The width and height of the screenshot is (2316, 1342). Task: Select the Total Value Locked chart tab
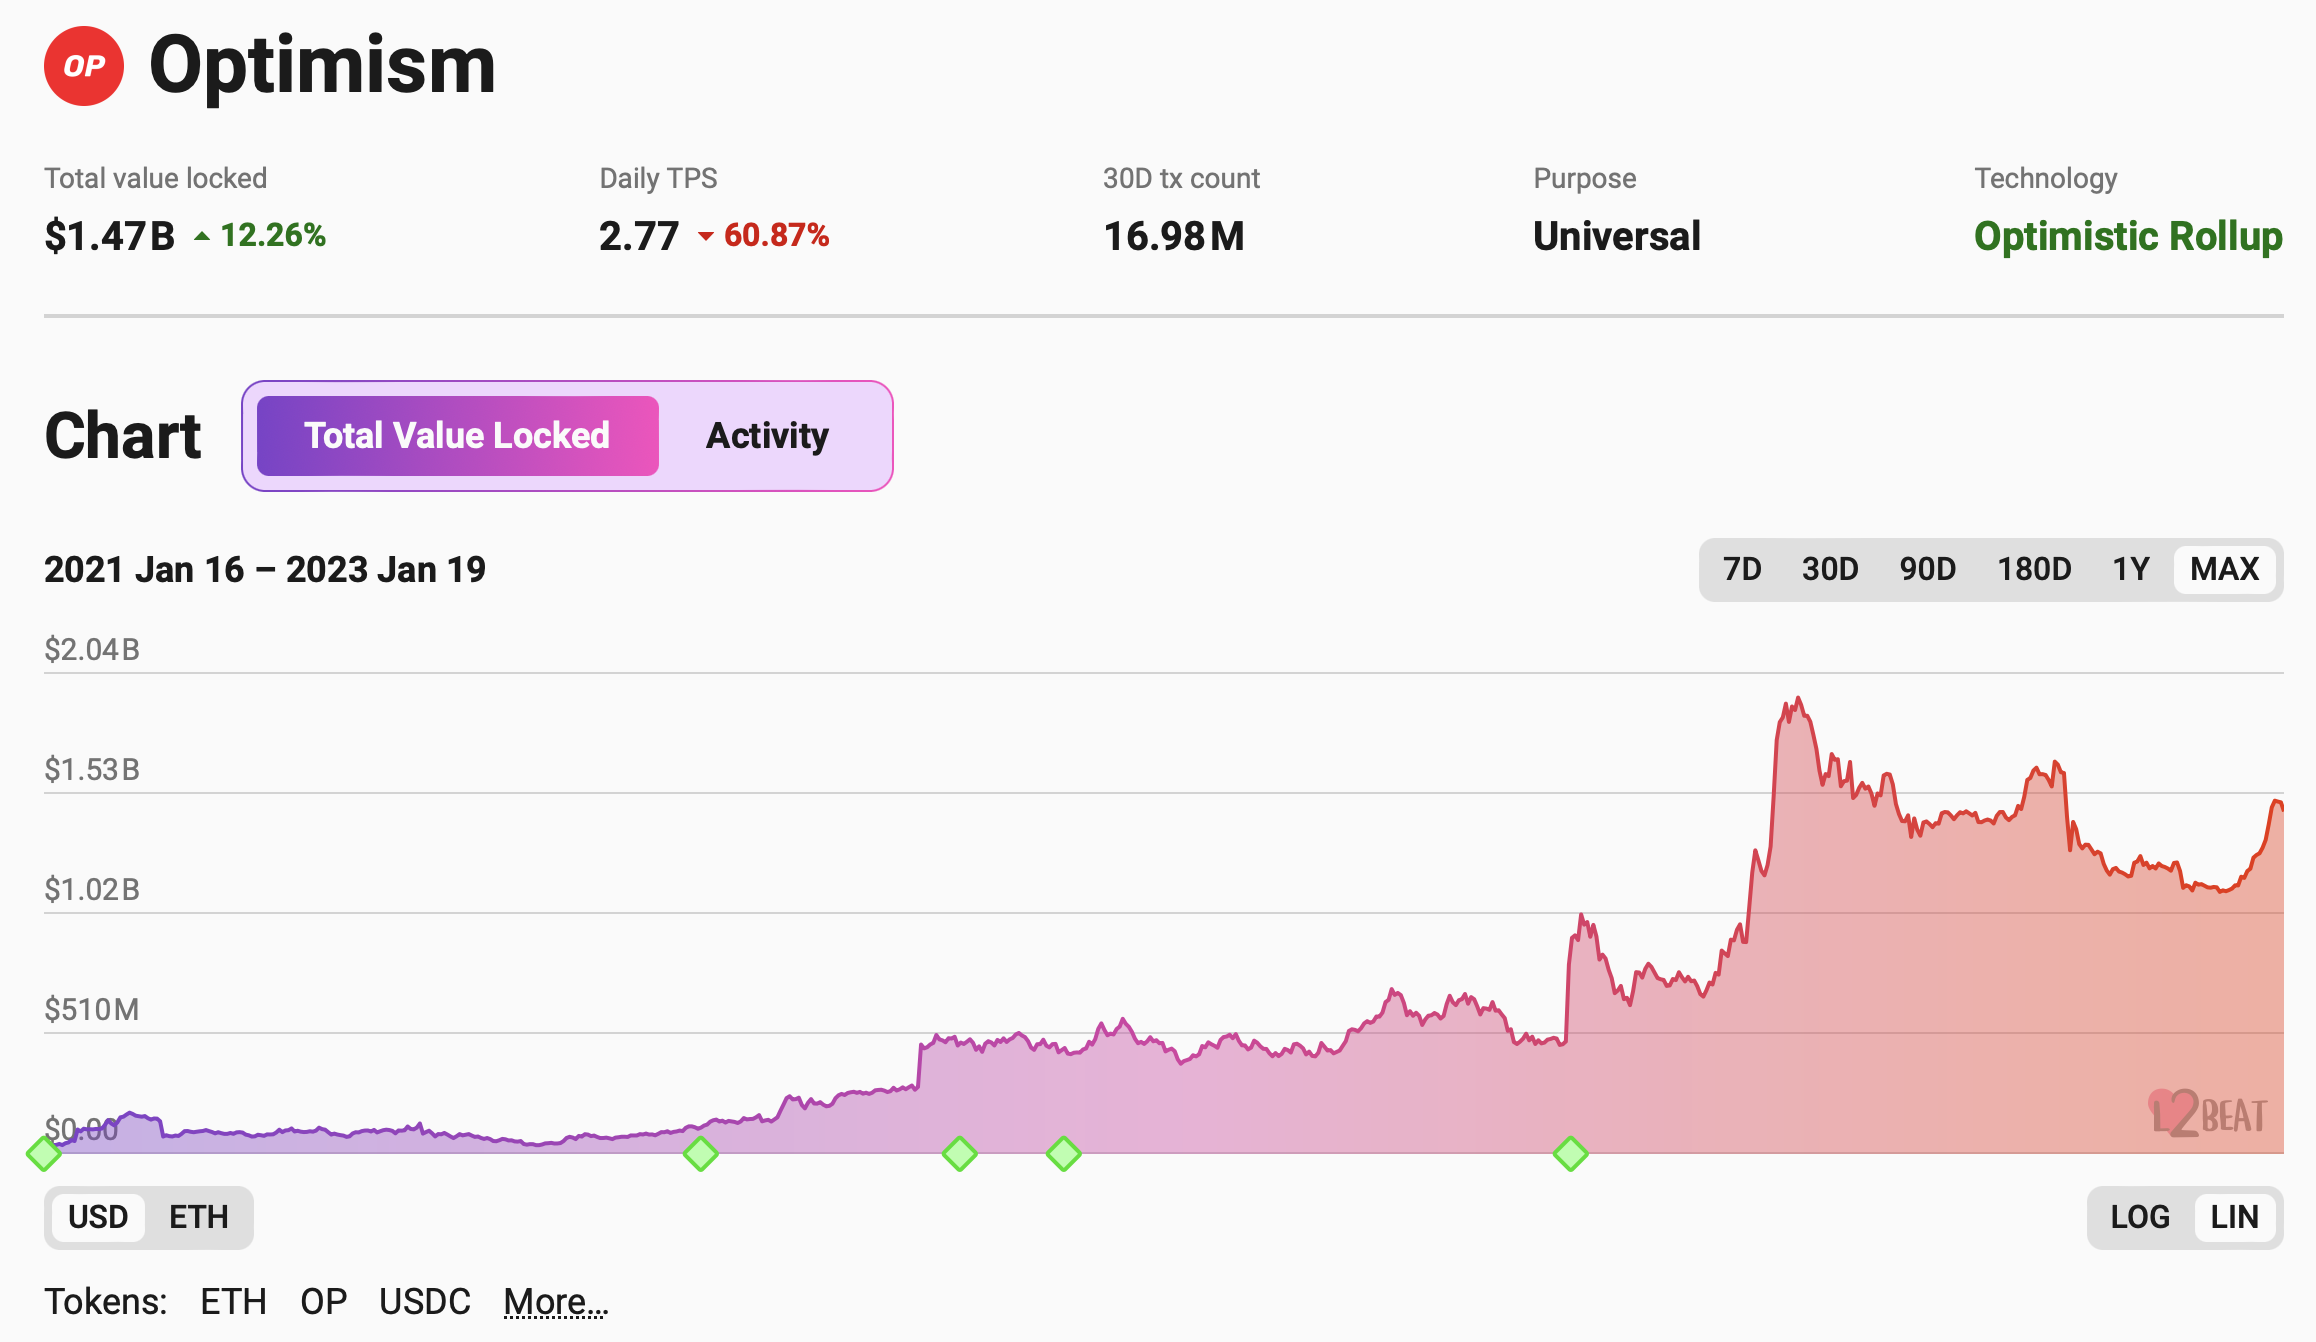[x=457, y=436]
